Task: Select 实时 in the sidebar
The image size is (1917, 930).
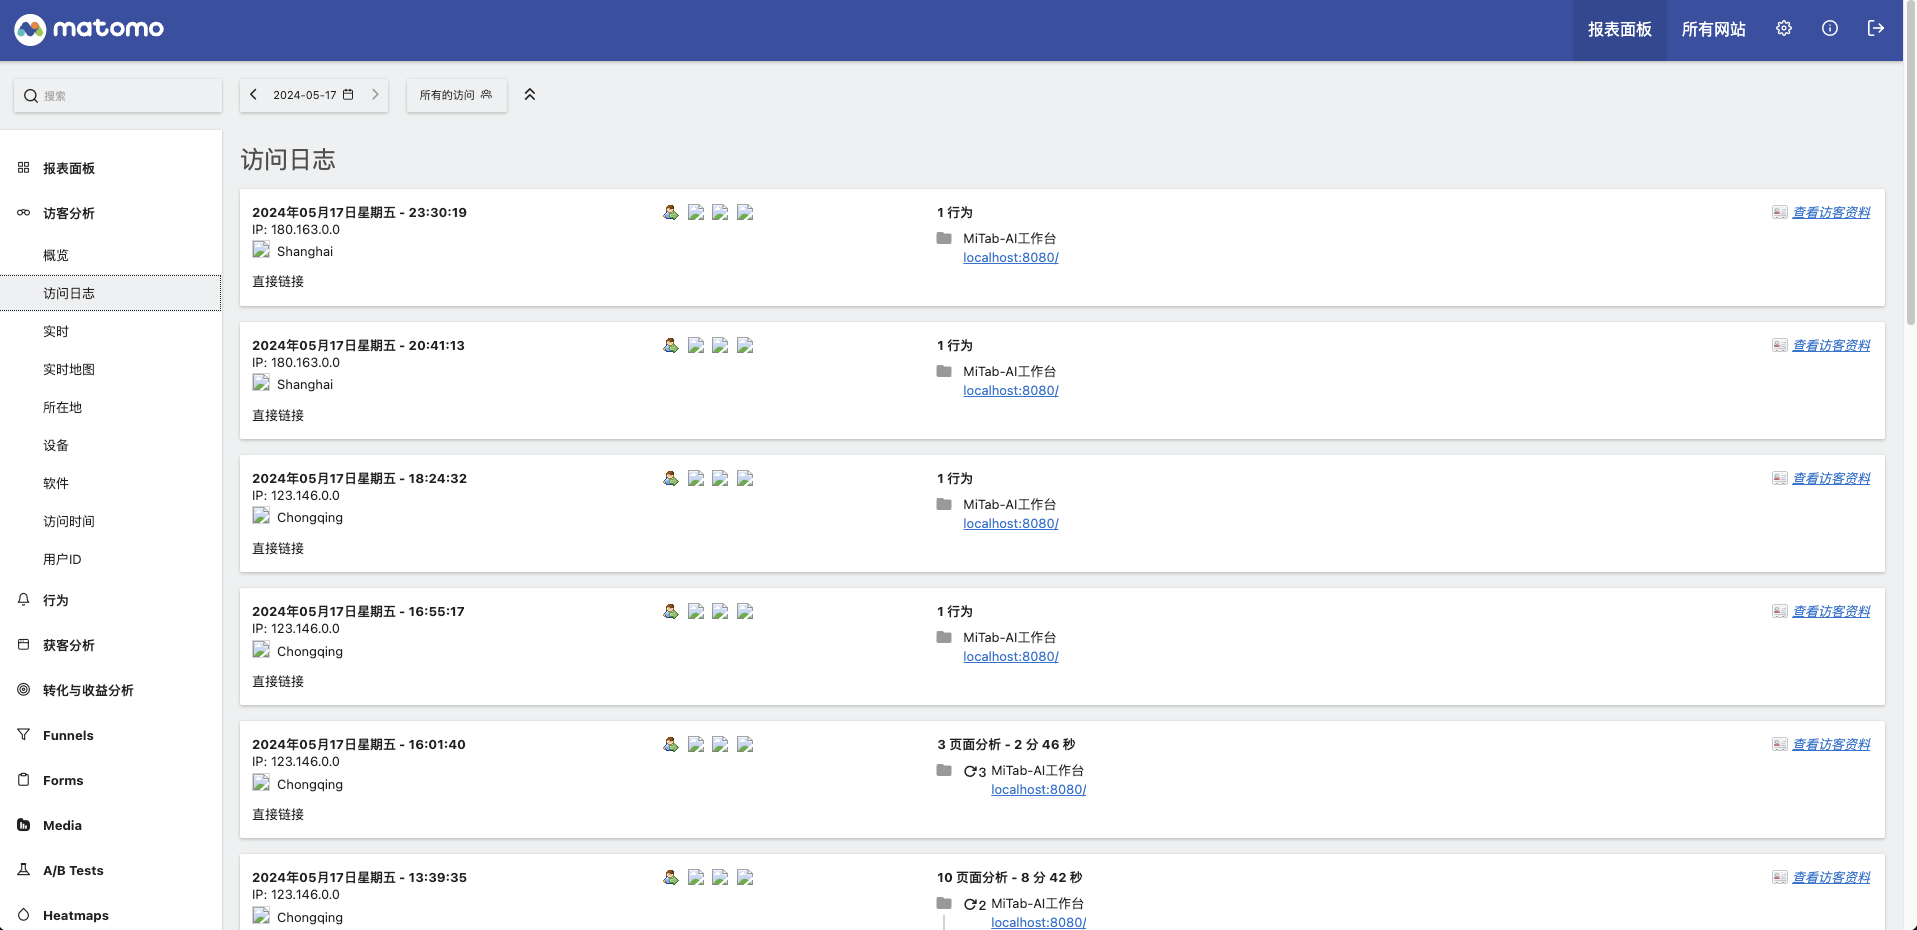Action: pos(56,331)
